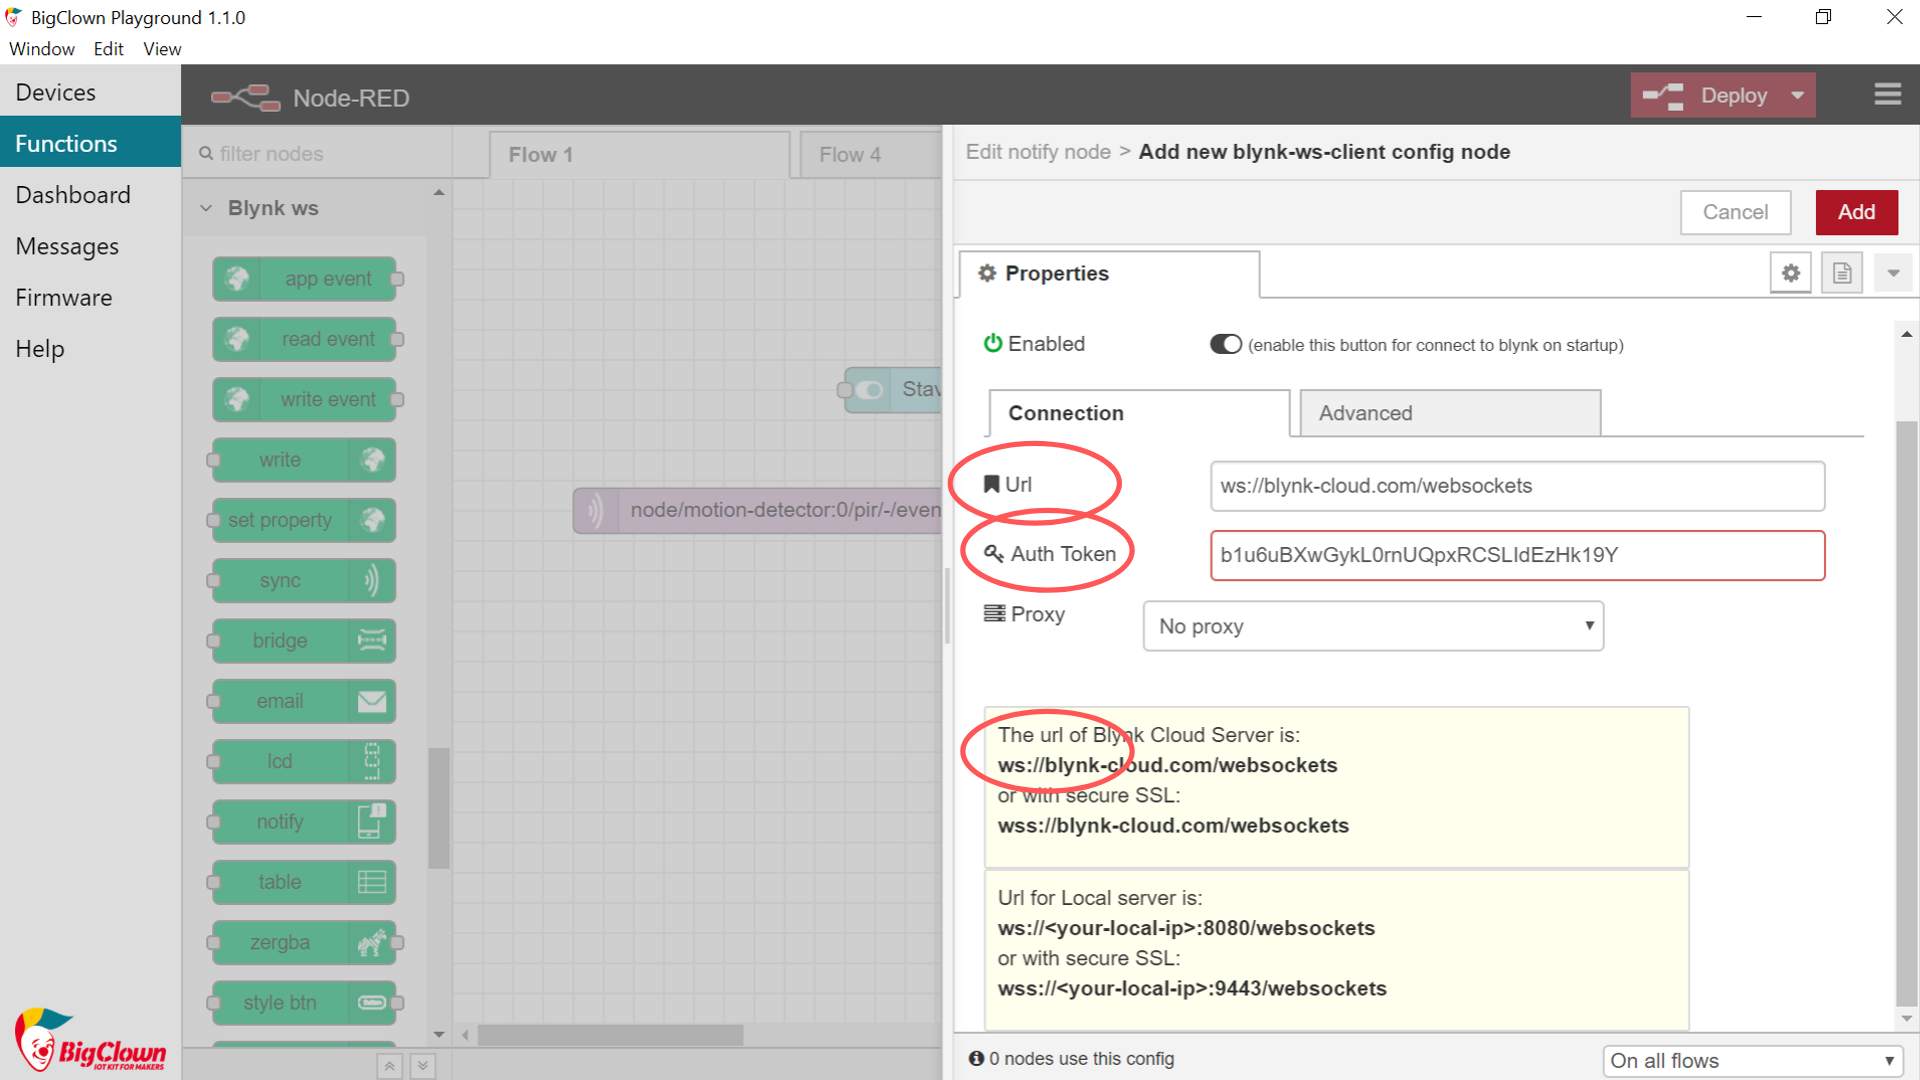Click text ws://<your-local-ip>:8080/websockets
Viewport: 1920px width, 1080px height.
[x=1186, y=928]
